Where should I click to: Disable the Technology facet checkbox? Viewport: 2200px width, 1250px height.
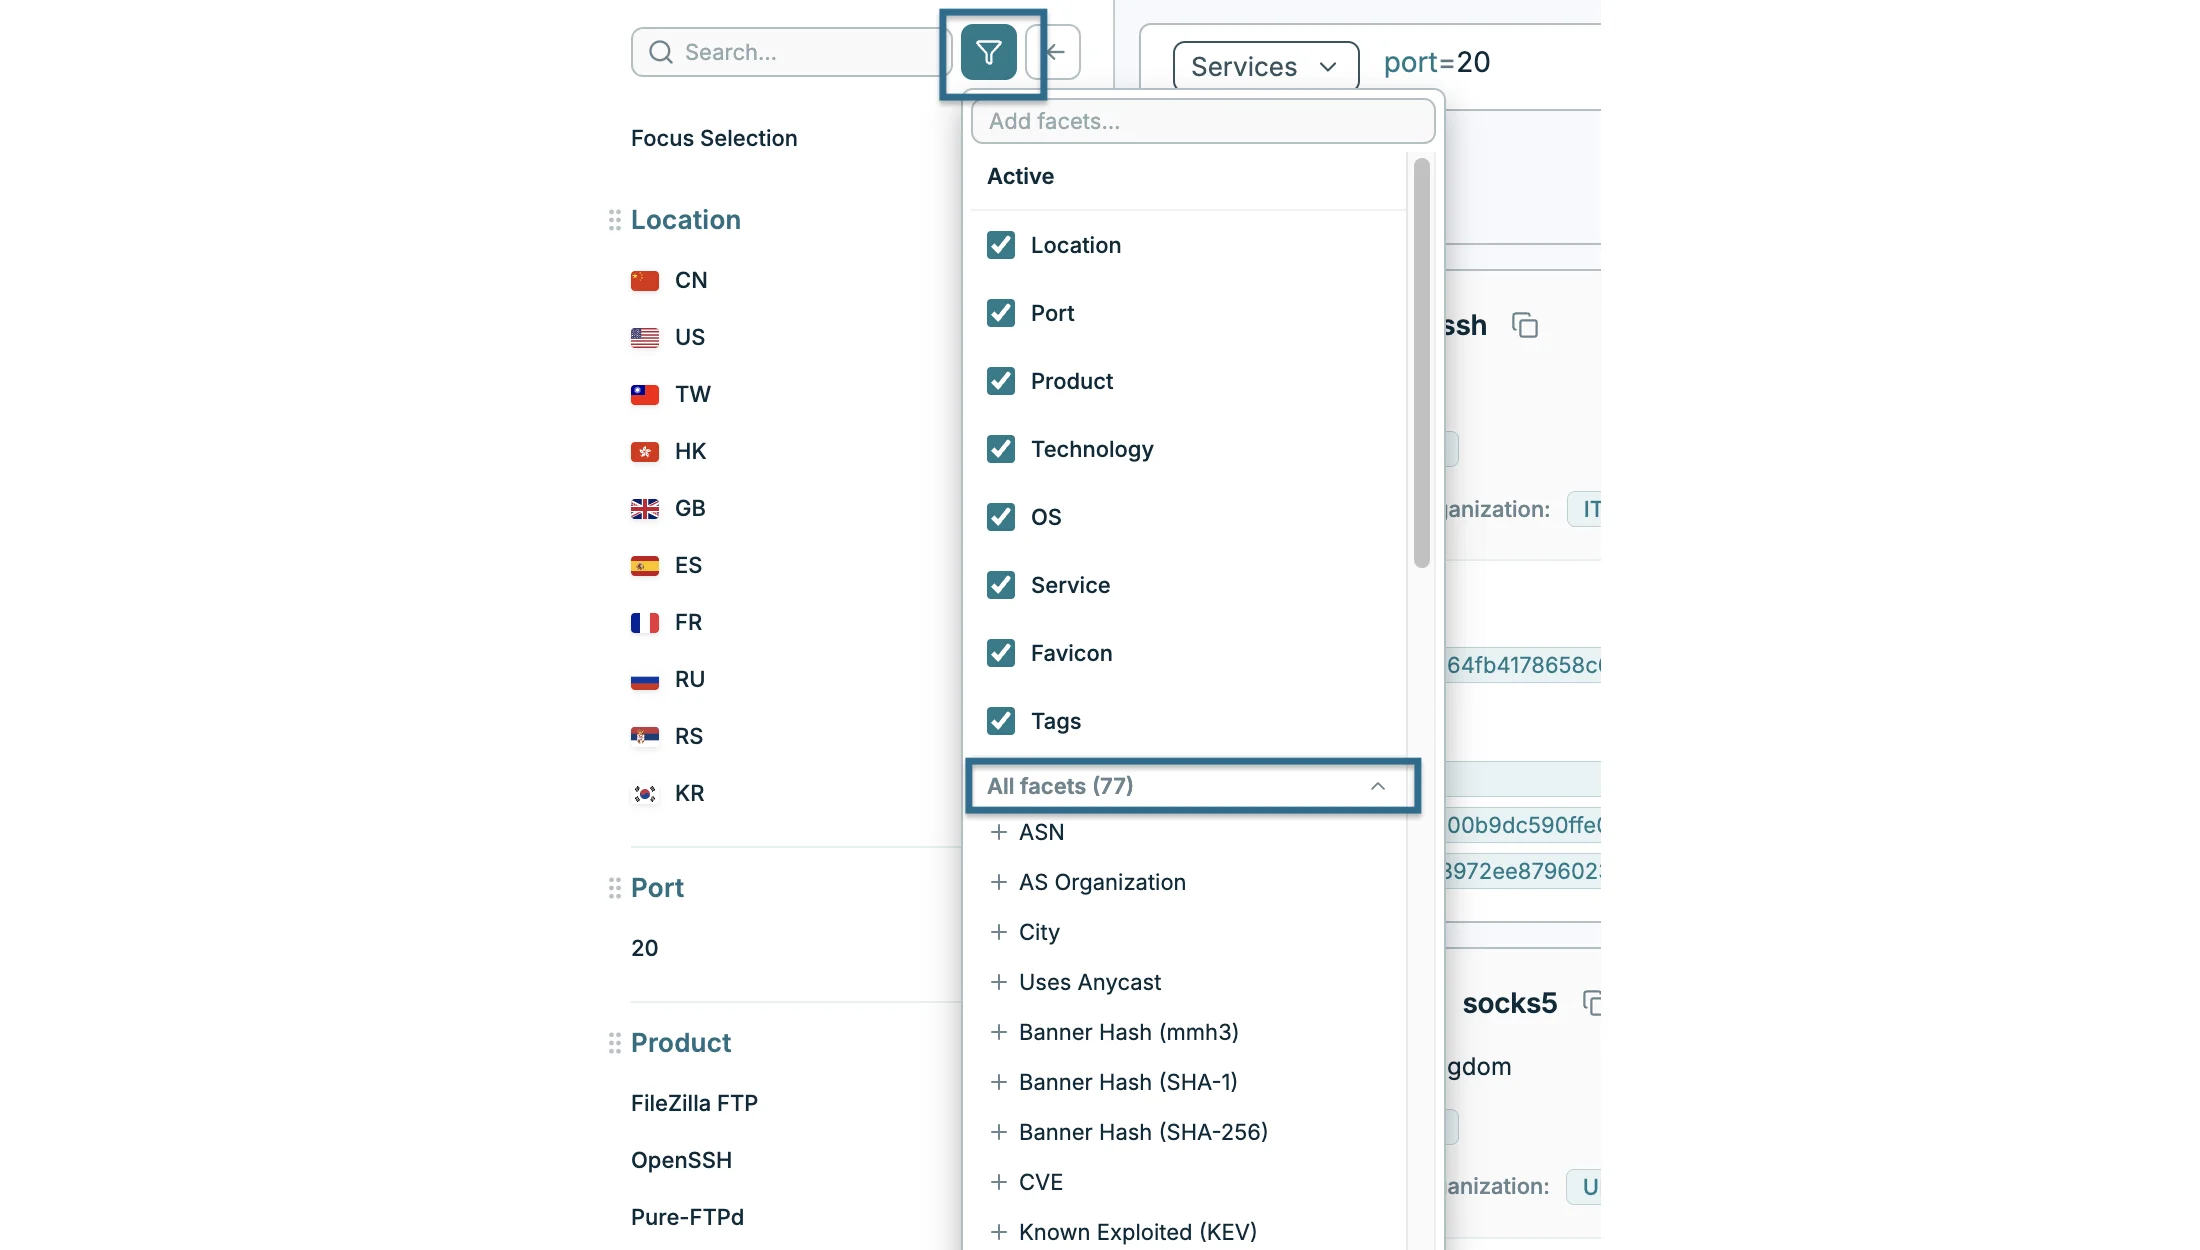tap(1001, 449)
